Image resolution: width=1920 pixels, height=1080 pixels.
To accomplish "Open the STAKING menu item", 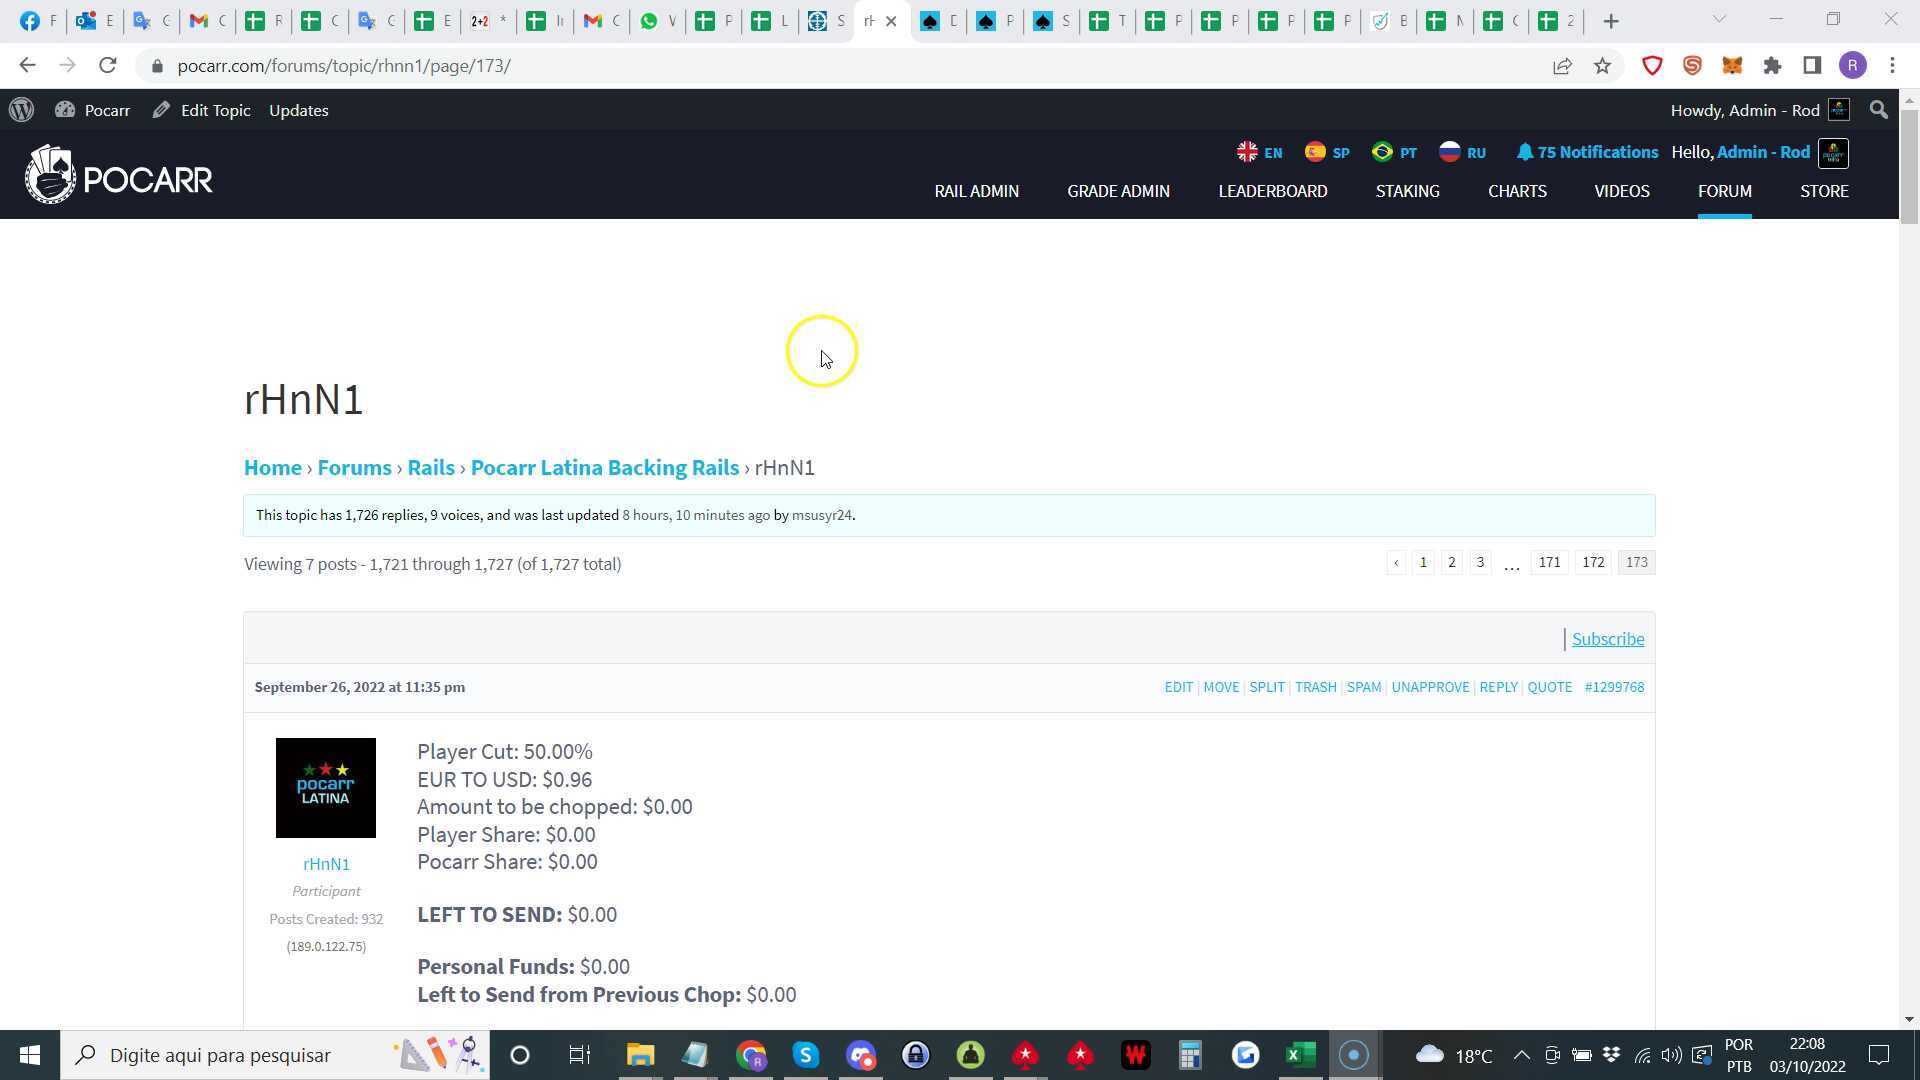I will [x=1407, y=191].
